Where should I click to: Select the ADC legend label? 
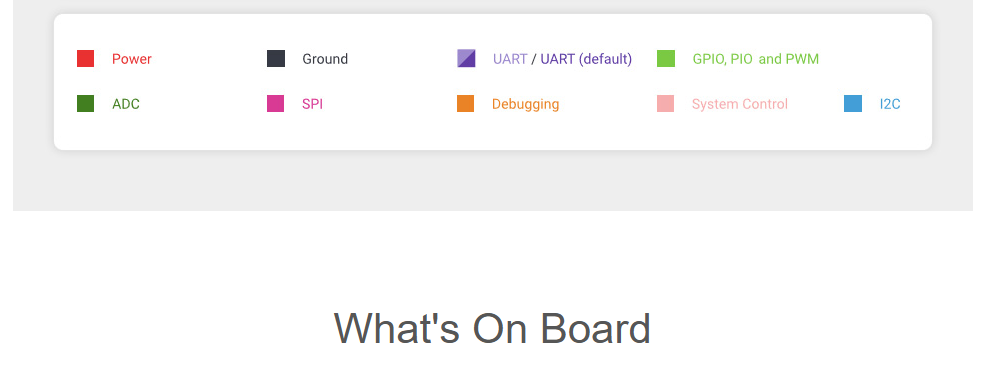point(126,104)
